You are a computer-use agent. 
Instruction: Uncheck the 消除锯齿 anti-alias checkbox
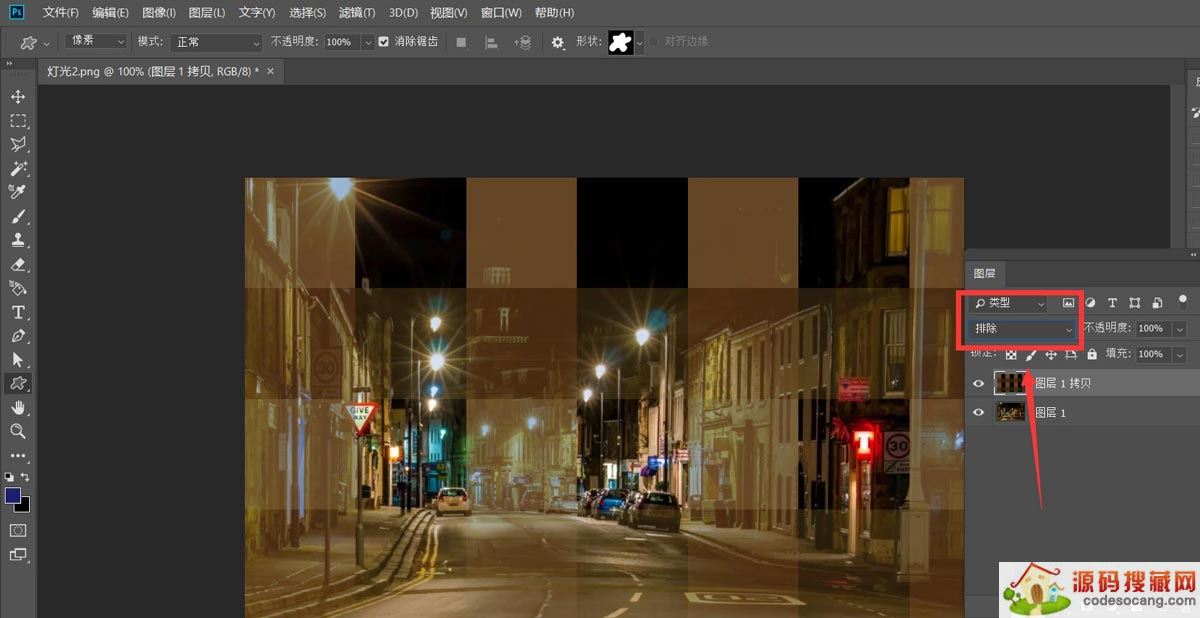tap(384, 42)
